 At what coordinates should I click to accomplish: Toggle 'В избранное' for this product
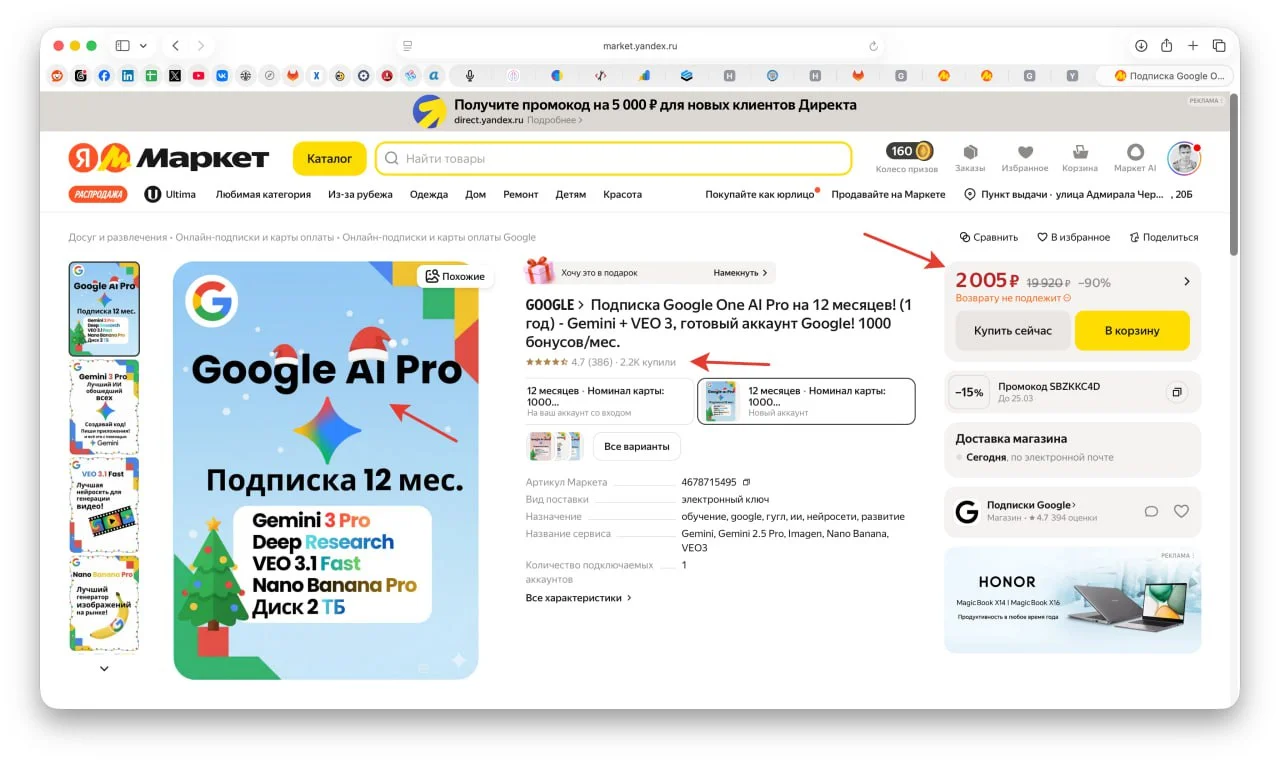click(1073, 237)
